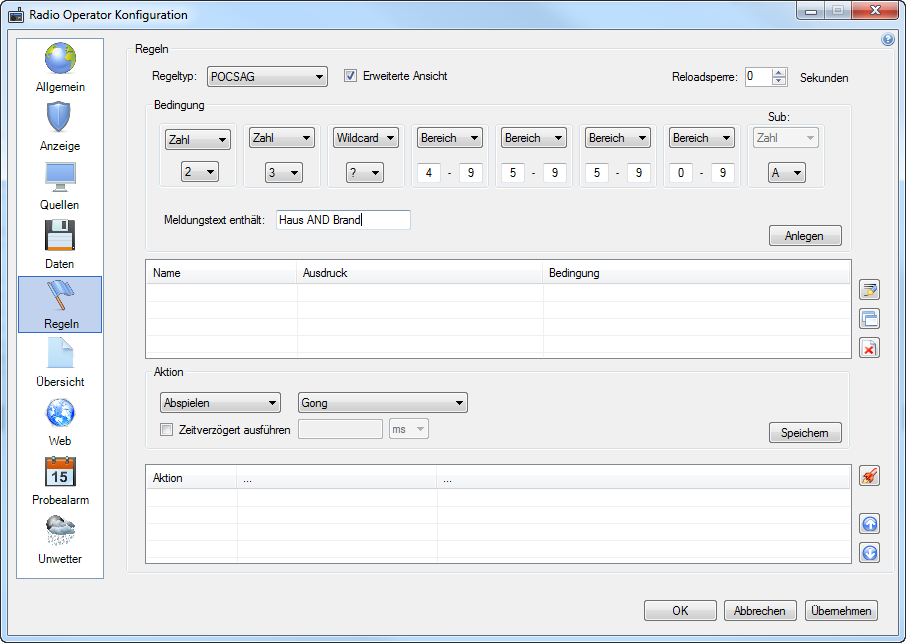Click the Reloadsperre seconds number field
The width and height of the screenshot is (906, 643).
click(759, 77)
